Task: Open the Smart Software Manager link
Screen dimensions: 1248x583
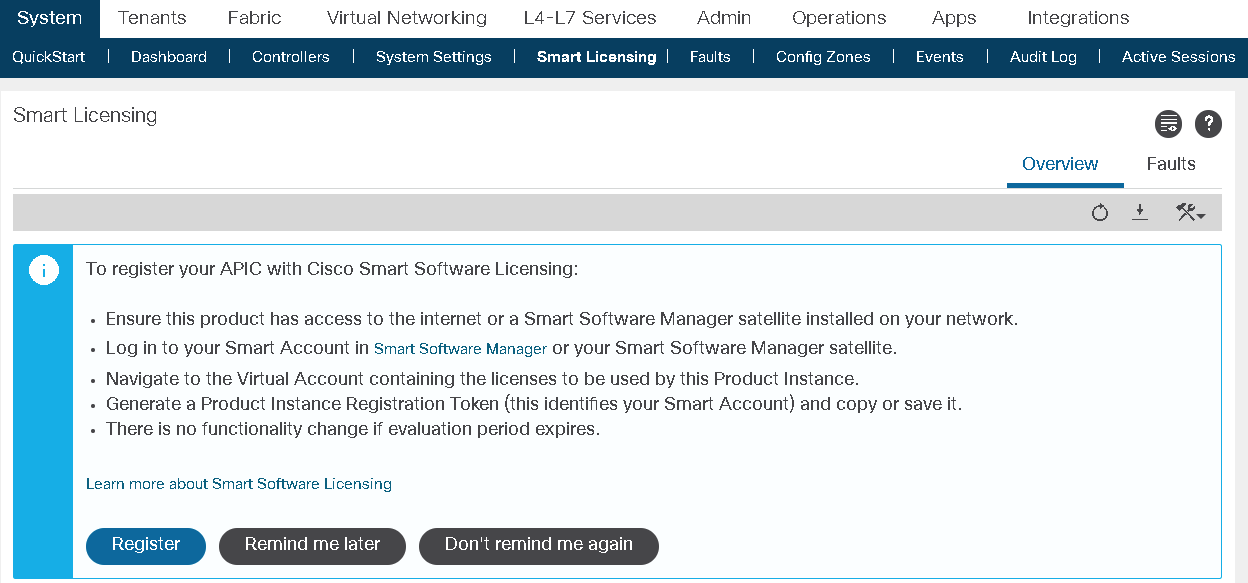Action: (460, 349)
